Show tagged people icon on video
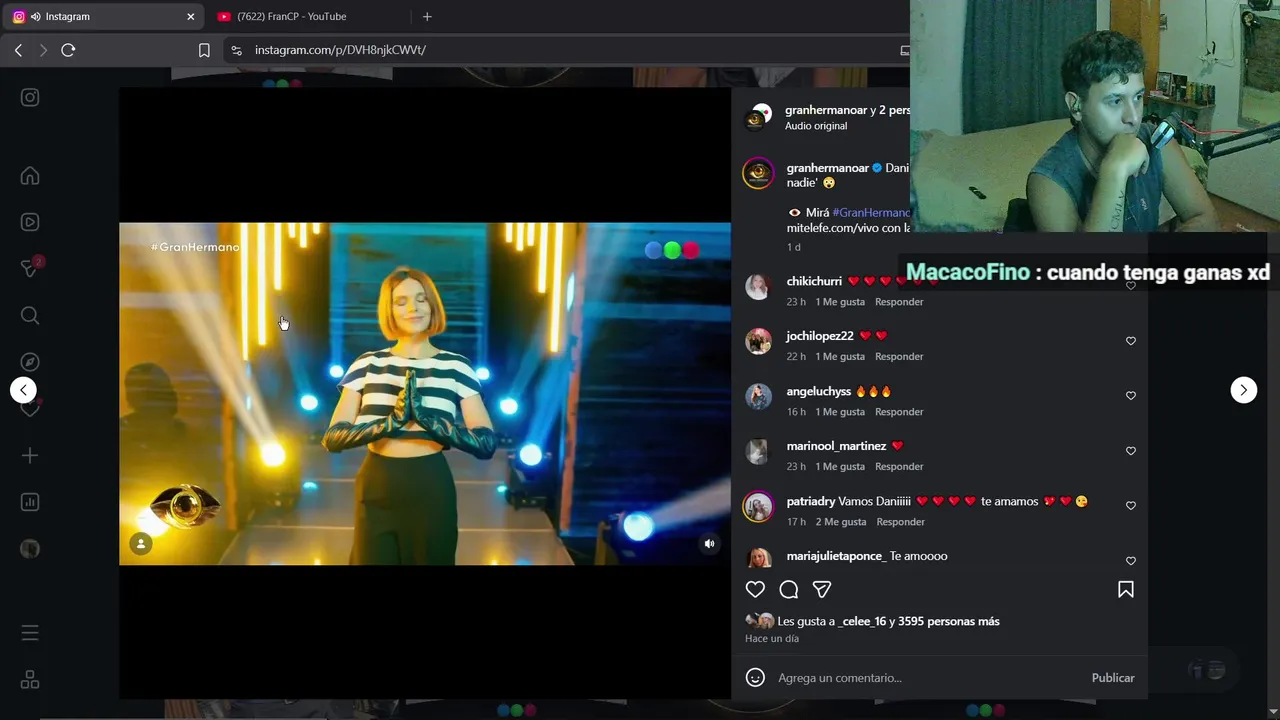Image resolution: width=1280 pixels, height=720 pixels. (x=141, y=544)
